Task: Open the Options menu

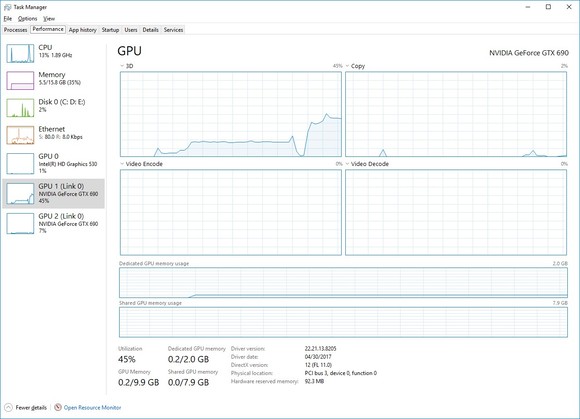Action: point(27,18)
